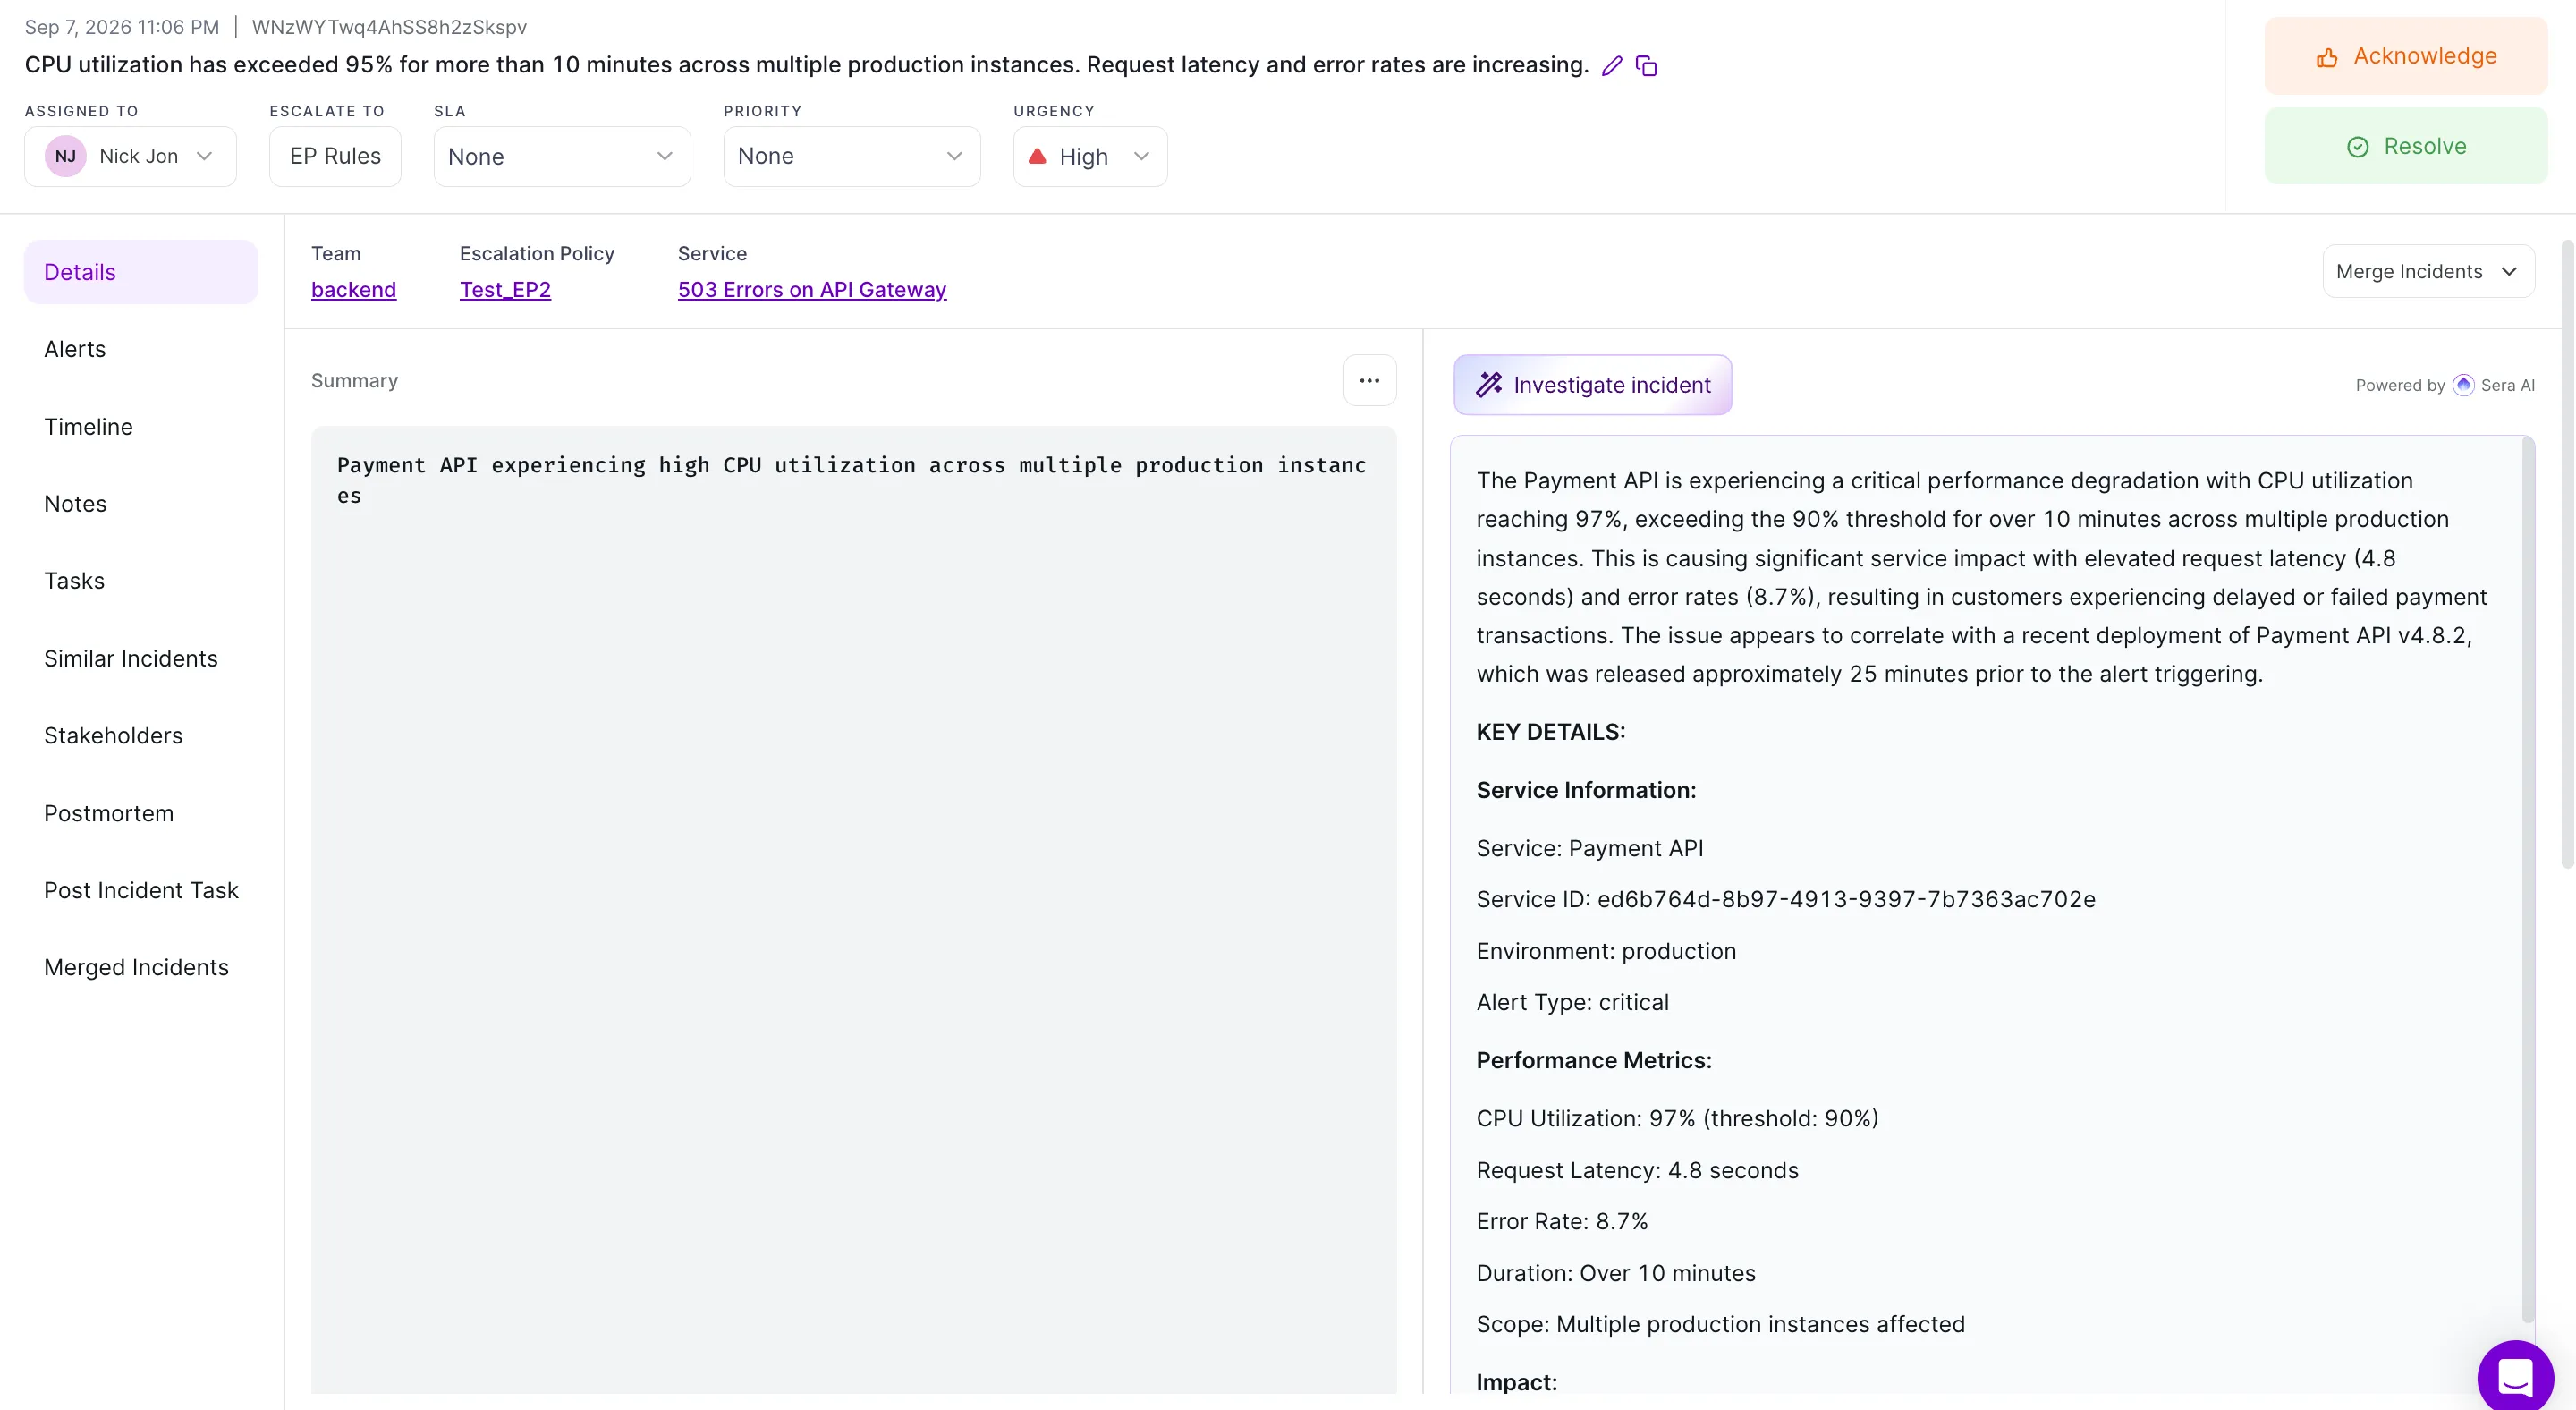Click the NJ avatar of Nick Jon
Image resolution: width=2576 pixels, height=1410 pixels.
pos(65,156)
